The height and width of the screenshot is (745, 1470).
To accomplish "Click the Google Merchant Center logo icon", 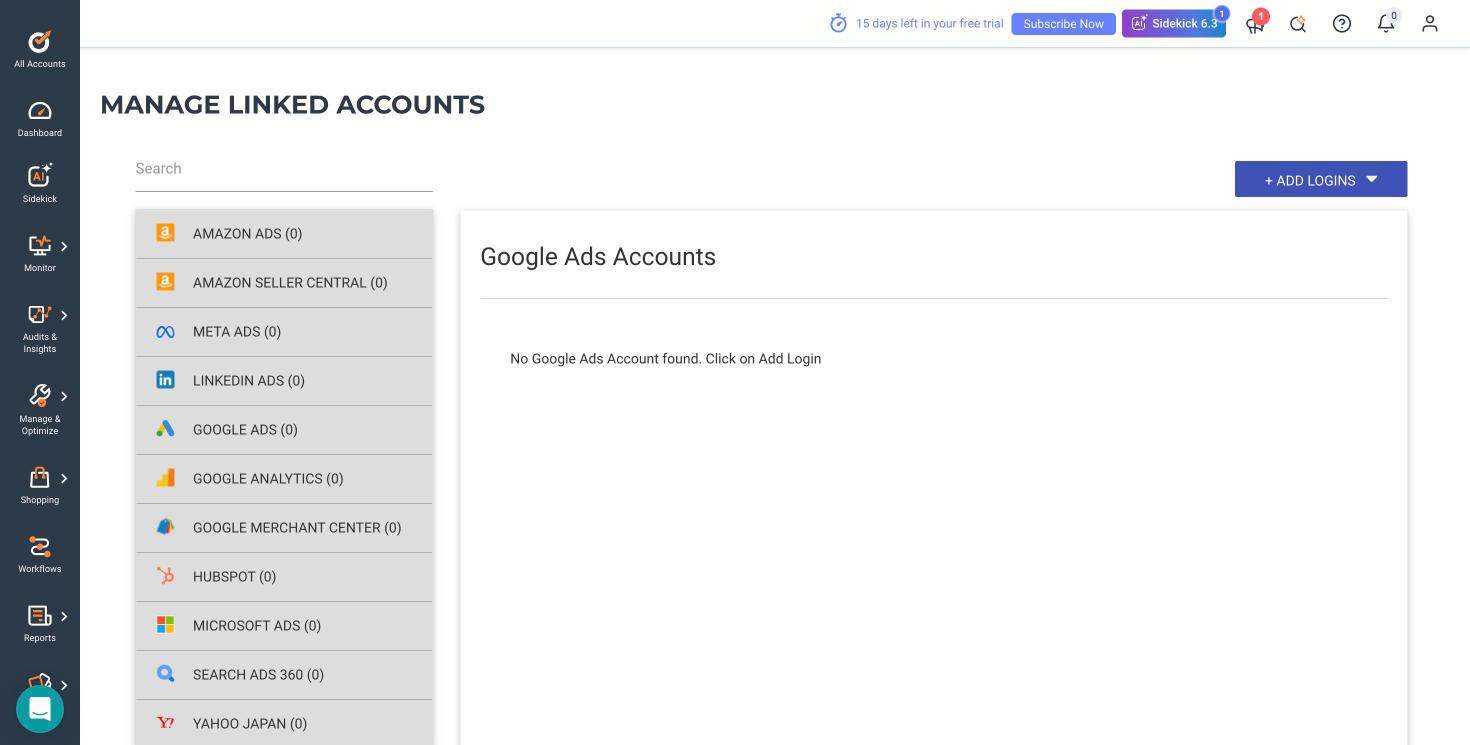I will [166, 527].
